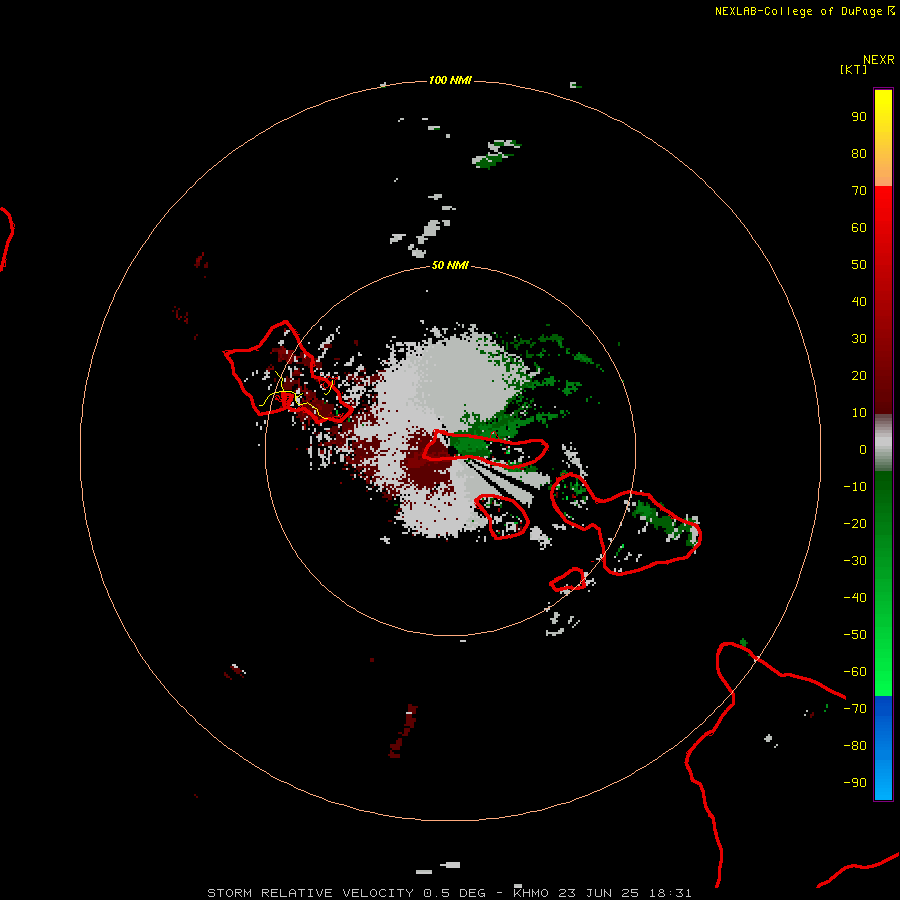Click the -20 value on velocity scale
The width and height of the screenshot is (900, 900).
point(855,523)
